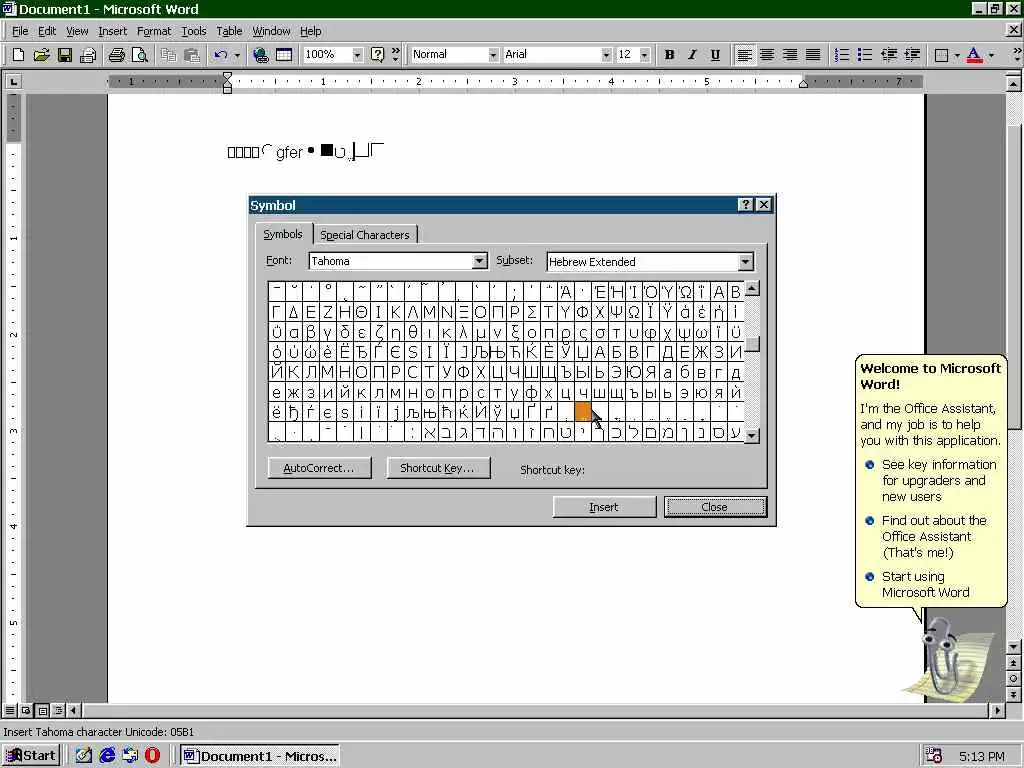Close the Symbol dialog with Close button
The image size is (1024, 768).
(x=715, y=507)
